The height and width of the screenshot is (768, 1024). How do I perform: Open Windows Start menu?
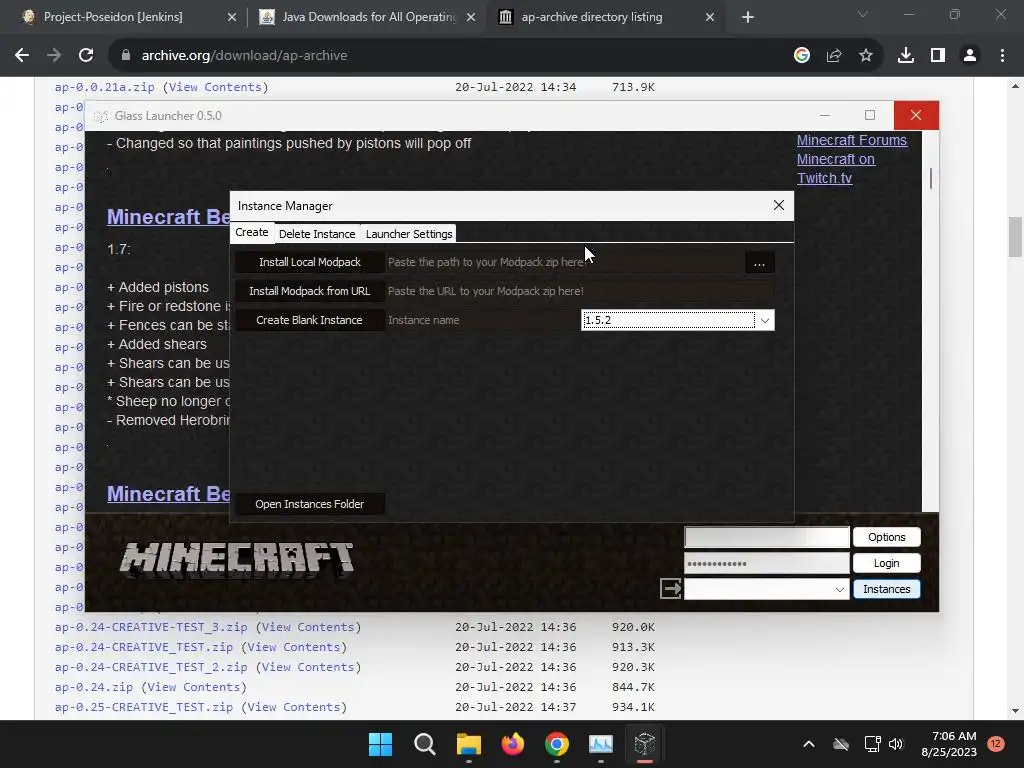coord(380,744)
